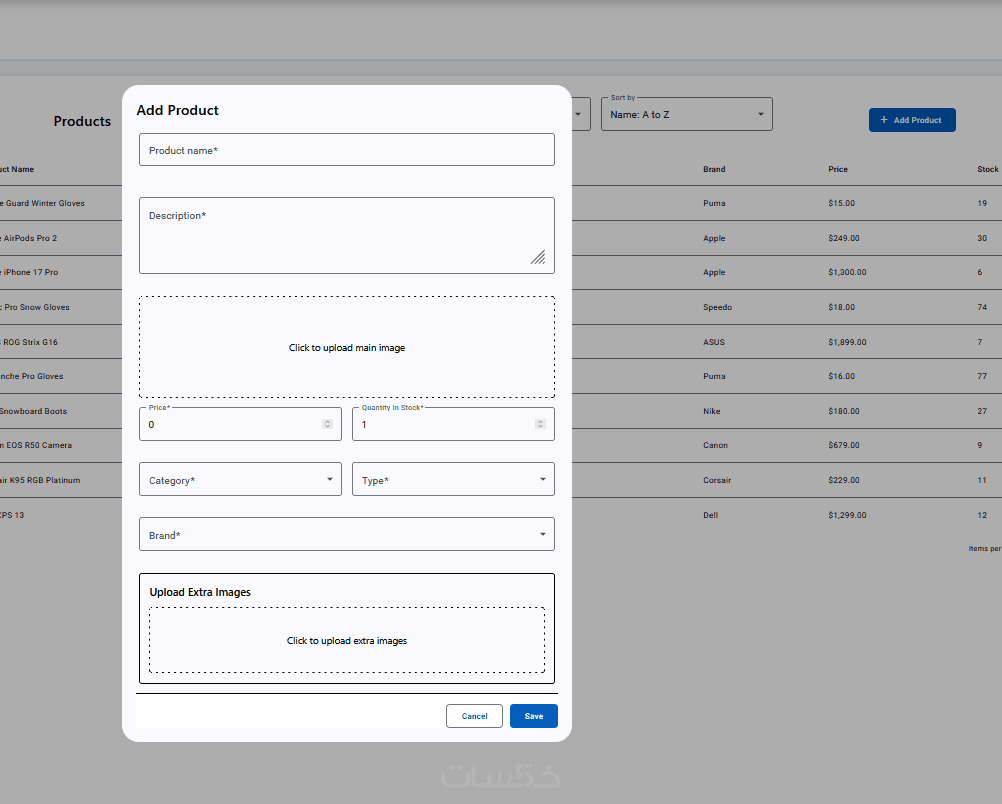Select the Dell brand cell

(711, 515)
